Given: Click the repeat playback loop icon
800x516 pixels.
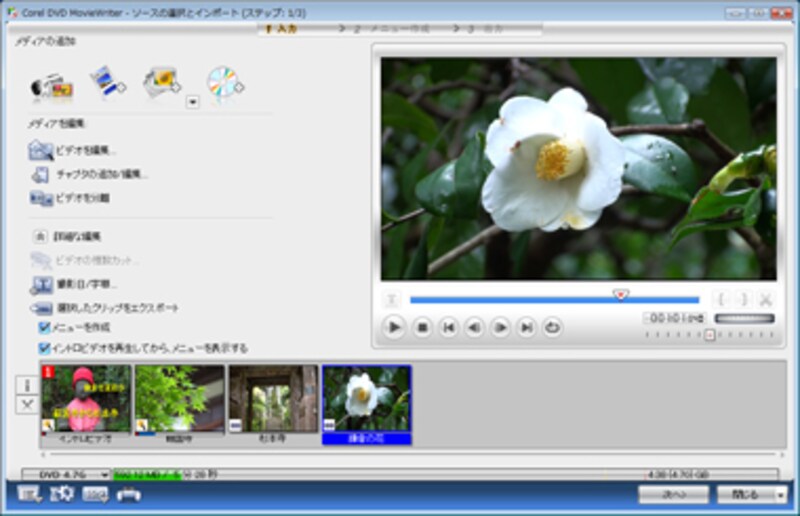Looking at the screenshot, I should click(x=551, y=327).
